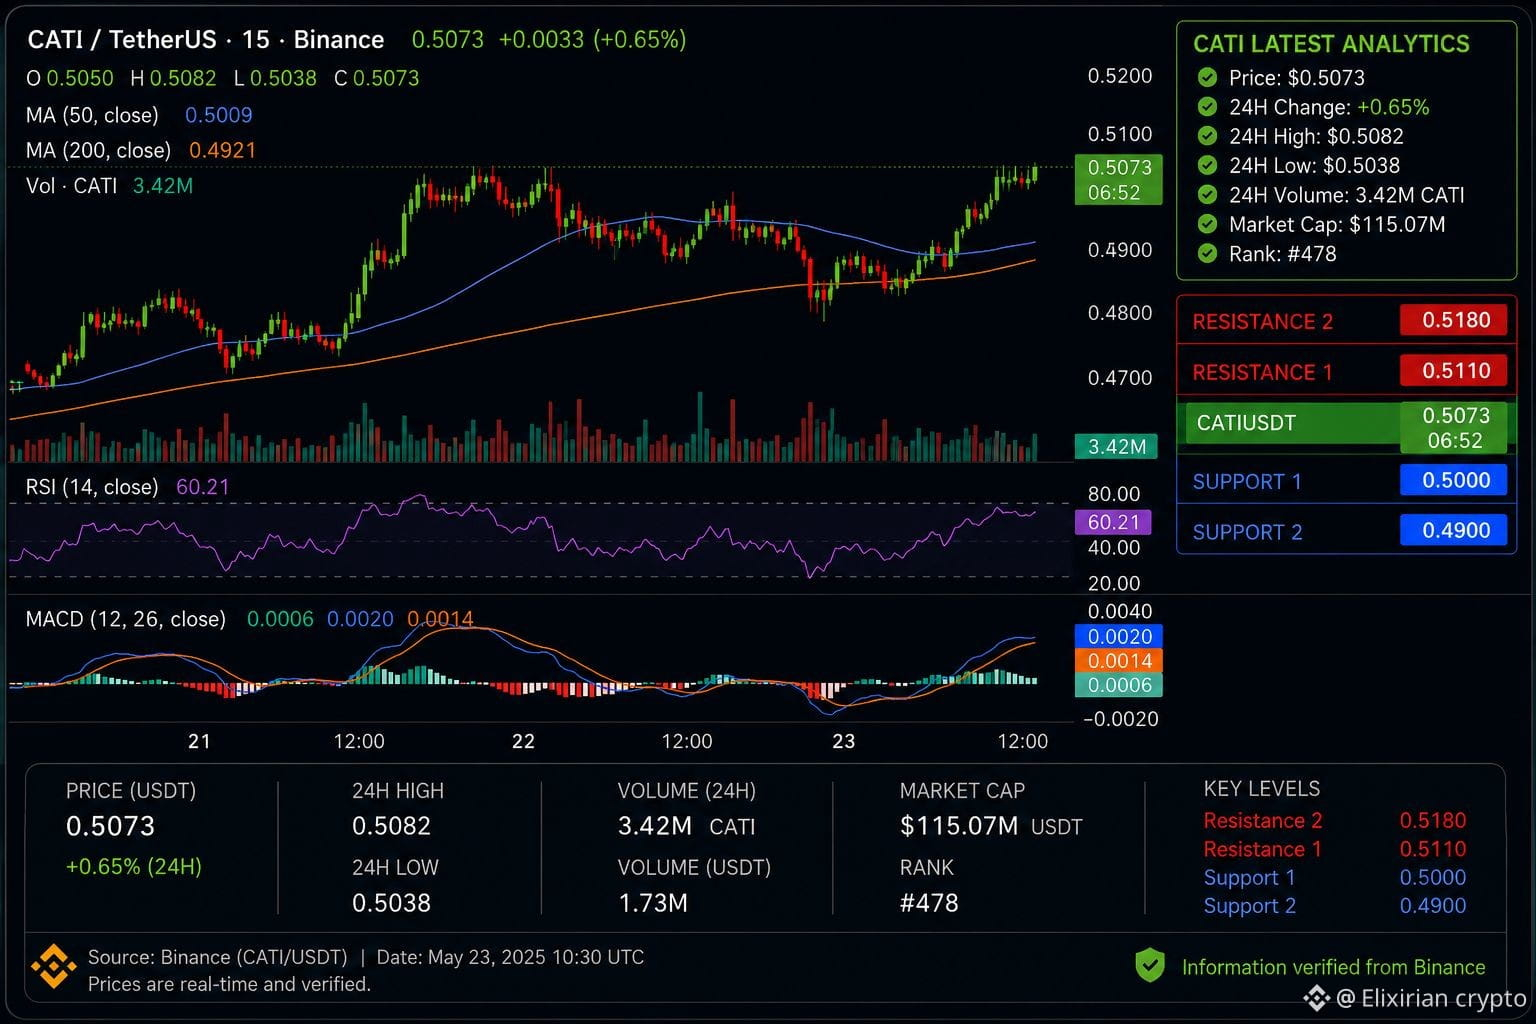This screenshot has height=1024, width=1536.
Task: Click the 80.00 RSI axis label
Action: pyautogui.click(x=1114, y=494)
